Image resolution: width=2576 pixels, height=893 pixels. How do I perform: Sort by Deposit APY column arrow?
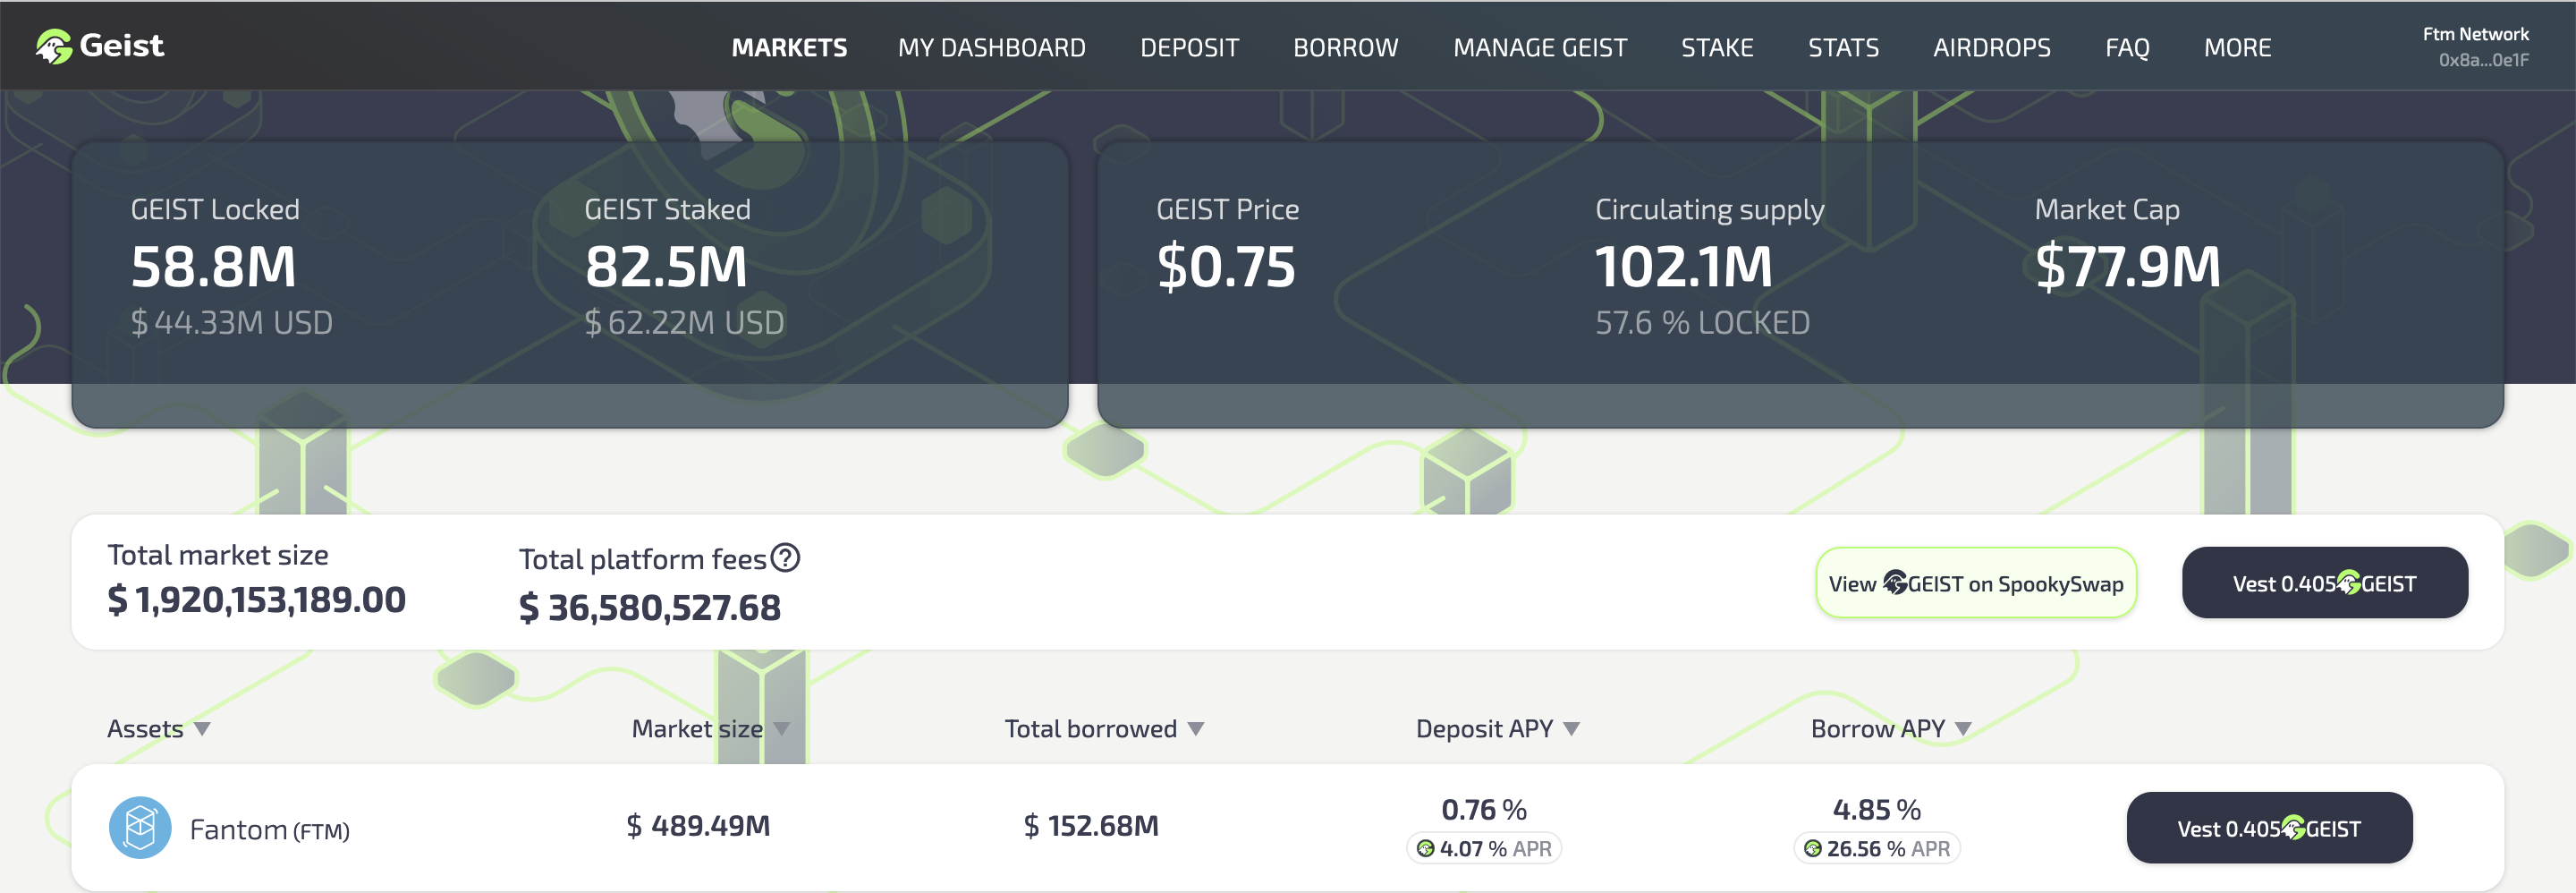[x=1572, y=729]
